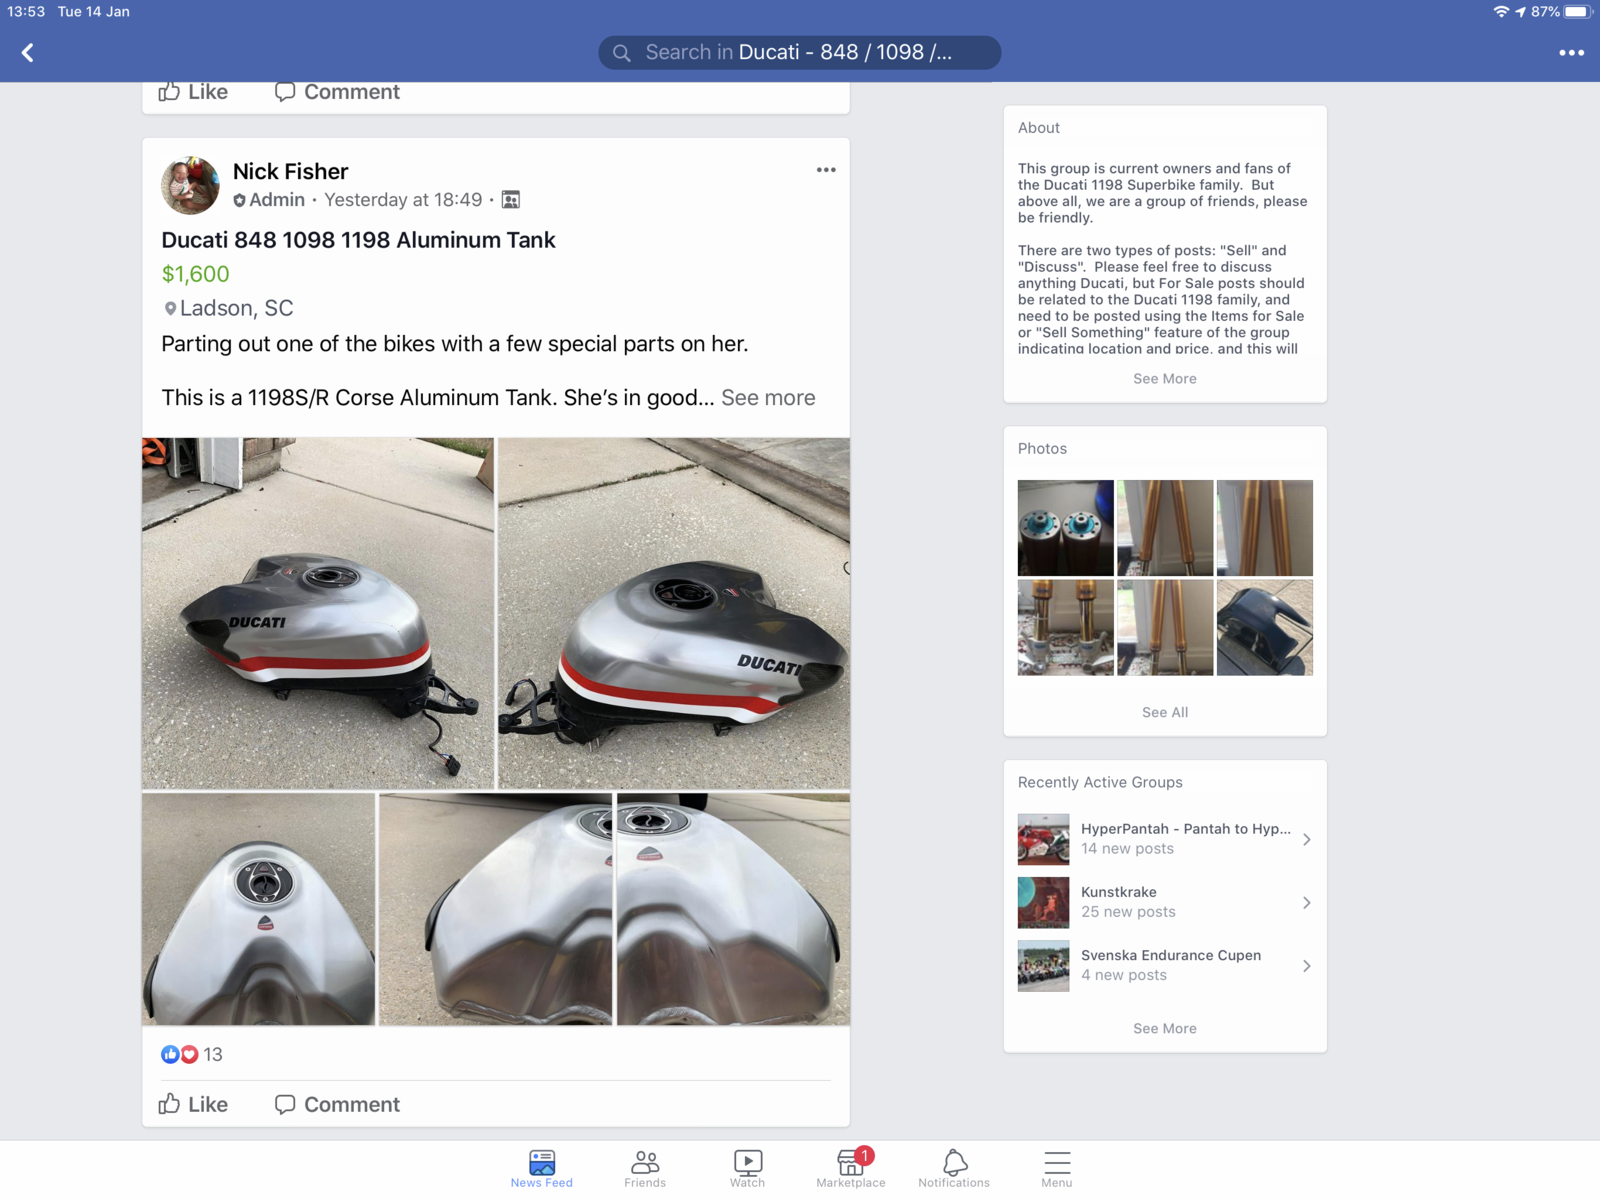1600x1199 pixels.
Task: Expand About section with See More
Action: 1164,379
